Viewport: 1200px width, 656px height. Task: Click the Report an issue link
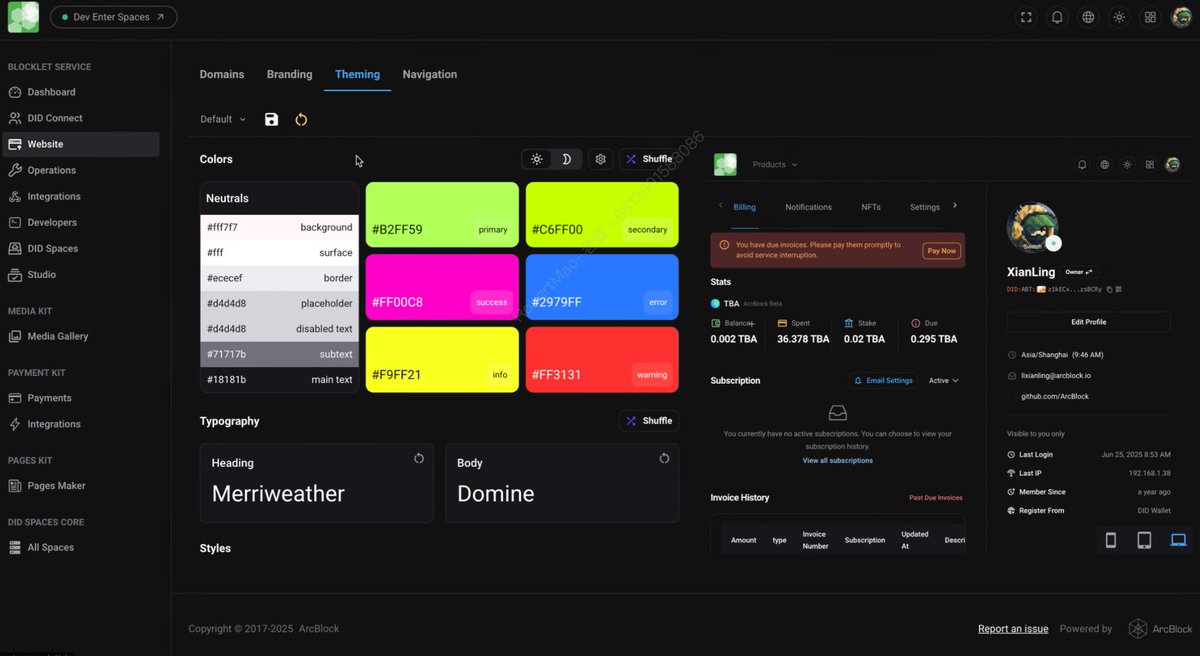click(1013, 629)
